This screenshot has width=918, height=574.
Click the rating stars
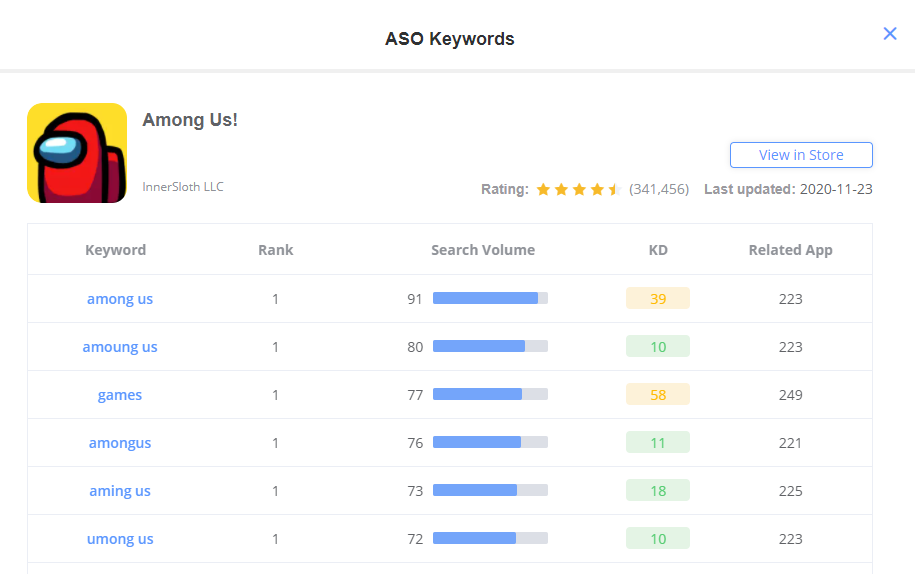[x=578, y=189]
